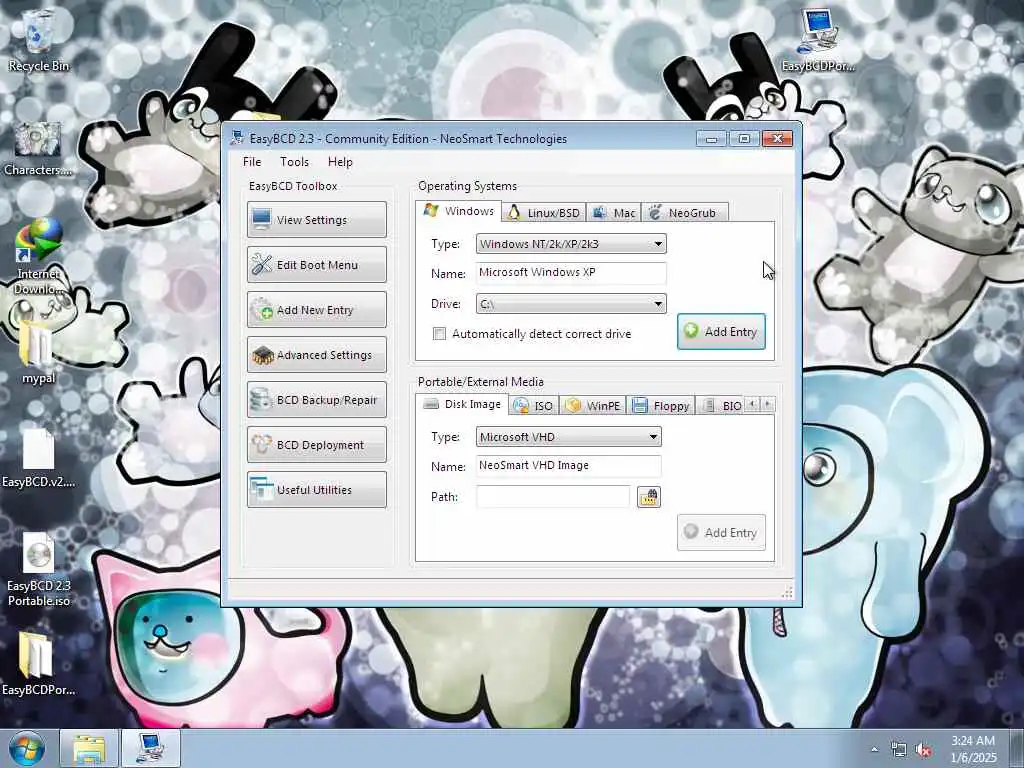Expand Windows NT/2k/XP/2k3 type dropdown

[x=571, y=244]
